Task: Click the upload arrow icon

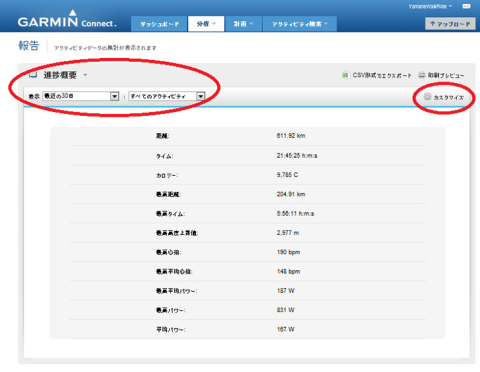Action: click(432, 24)
